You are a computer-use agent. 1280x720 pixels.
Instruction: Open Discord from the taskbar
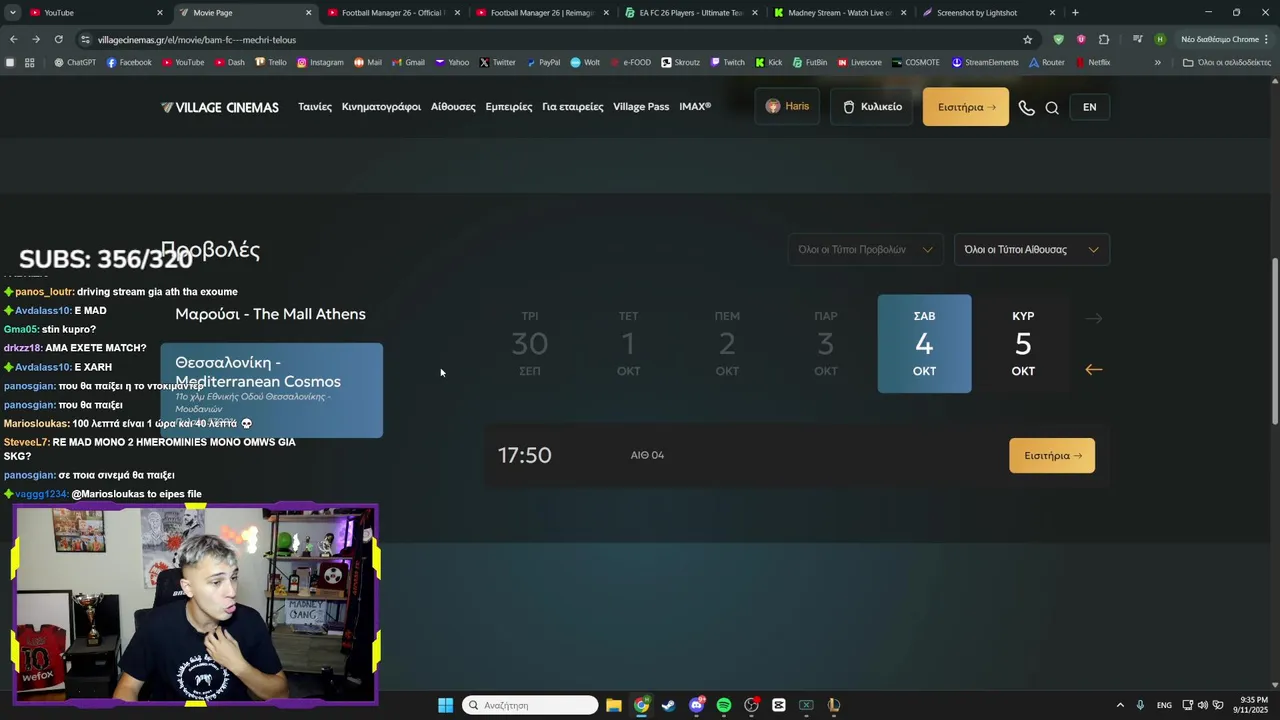696,705
